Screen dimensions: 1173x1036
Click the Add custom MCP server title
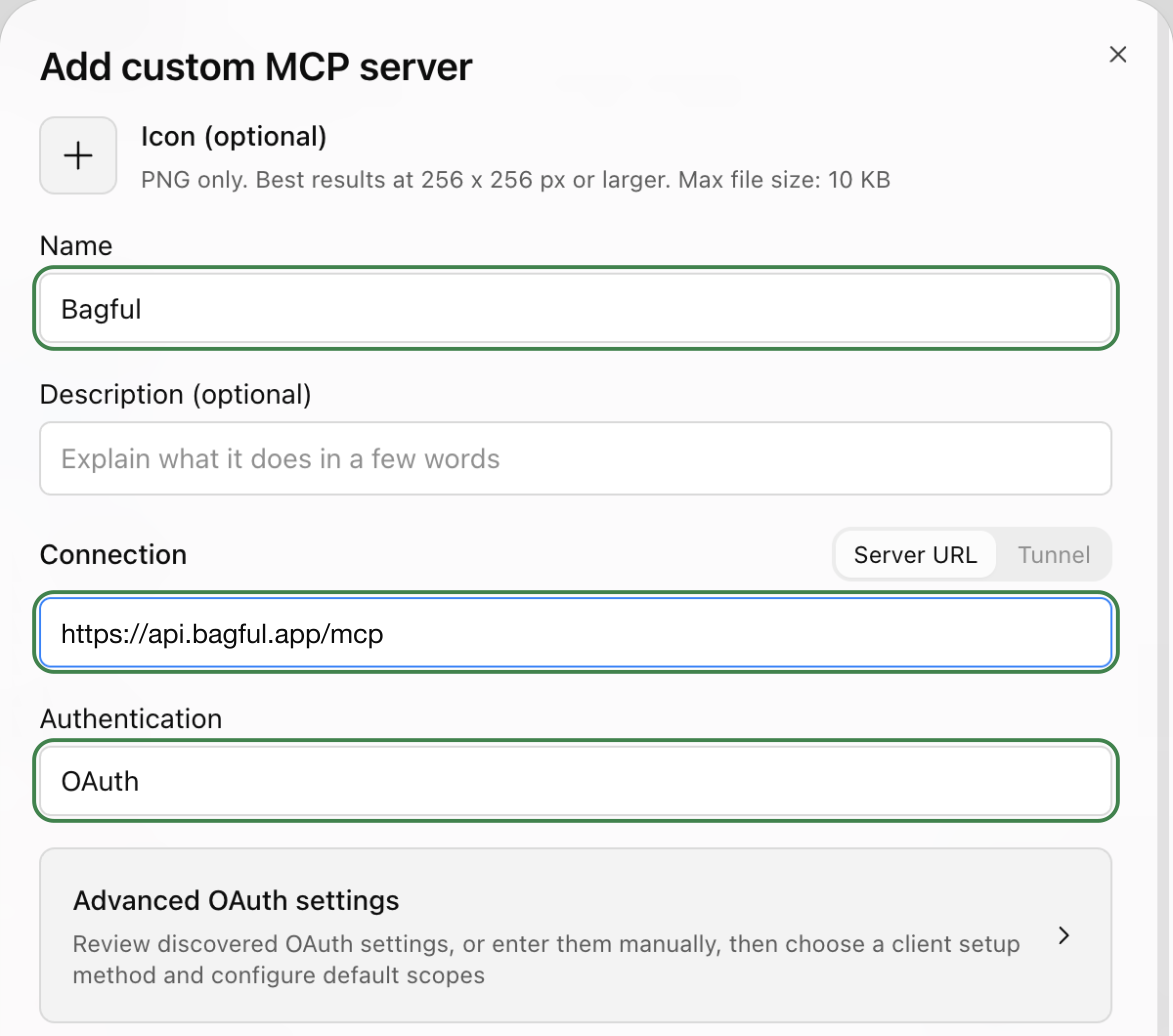(x=256, y=67)
